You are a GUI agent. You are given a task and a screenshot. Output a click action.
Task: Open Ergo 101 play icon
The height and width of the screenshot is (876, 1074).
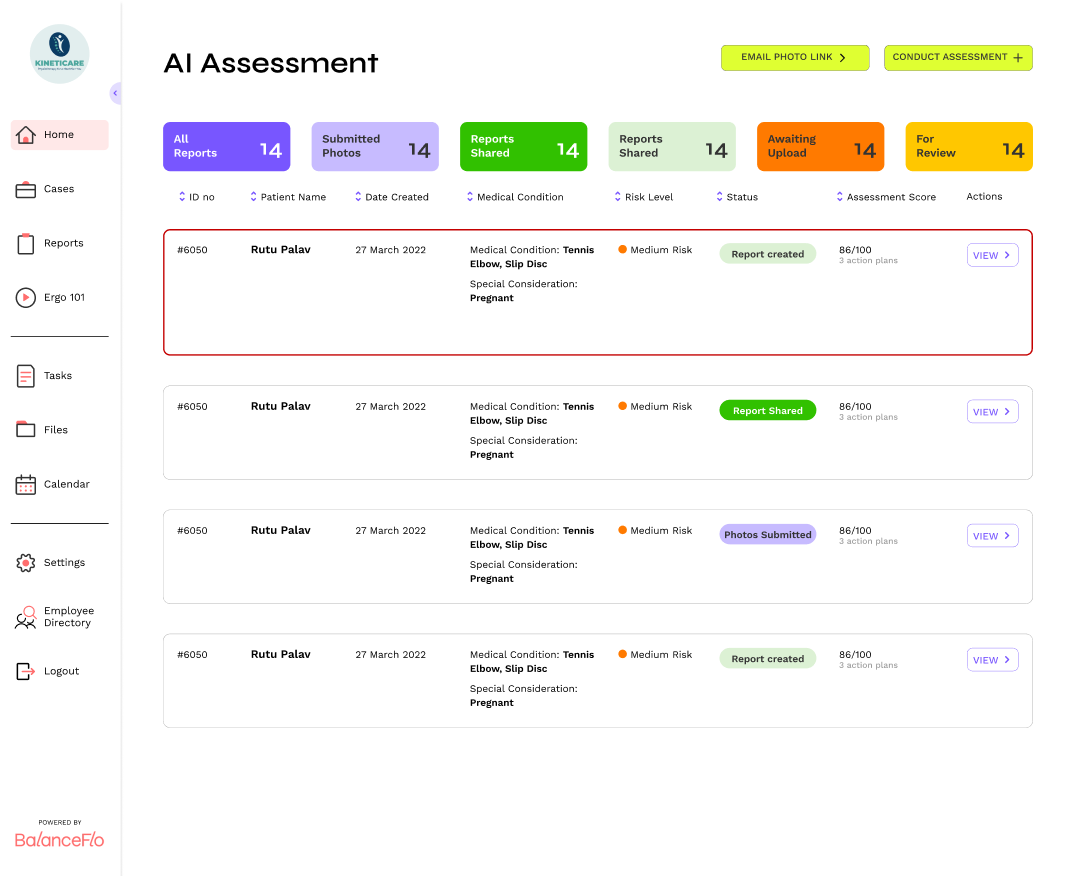point(25,297)
